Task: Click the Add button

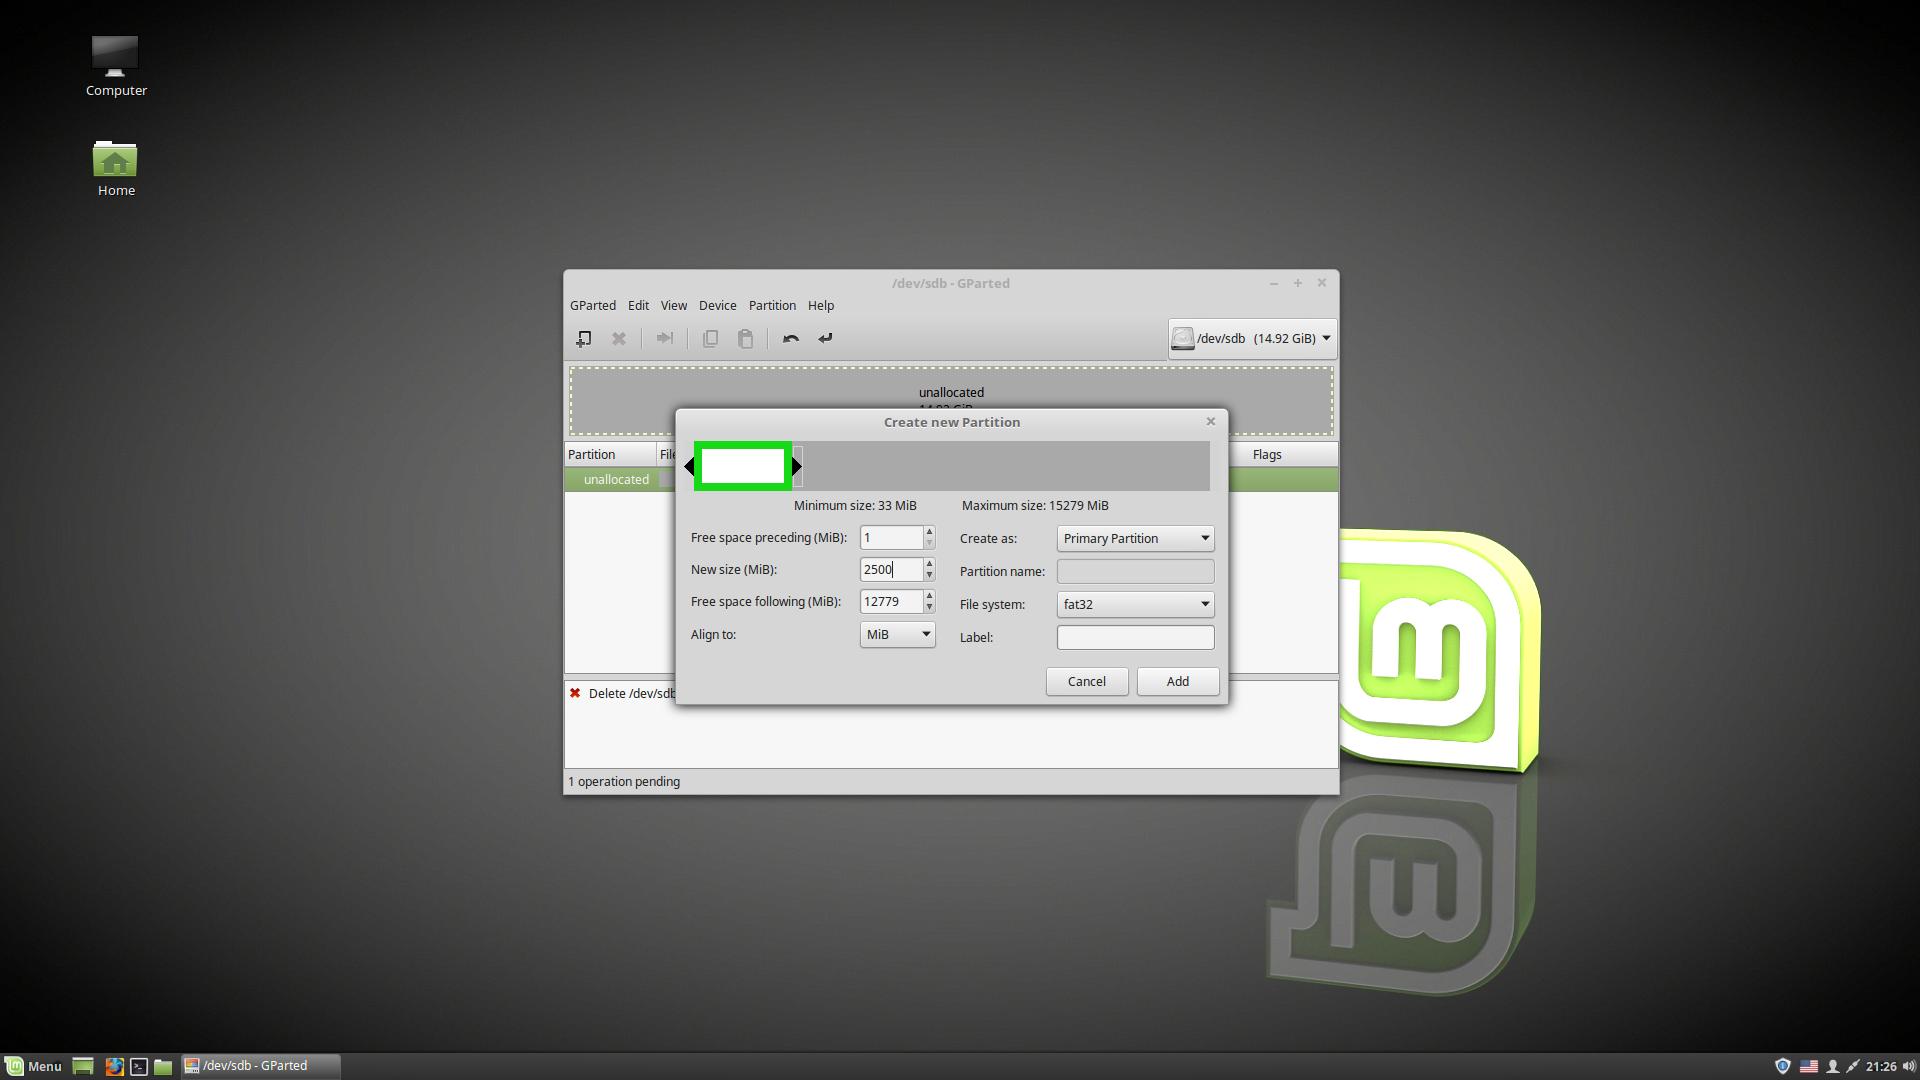Action: click(1178, 682)
